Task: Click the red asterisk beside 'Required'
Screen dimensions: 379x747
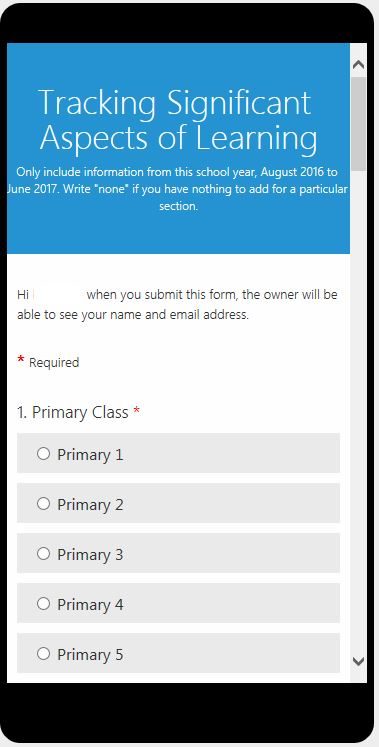Action: 20,360
